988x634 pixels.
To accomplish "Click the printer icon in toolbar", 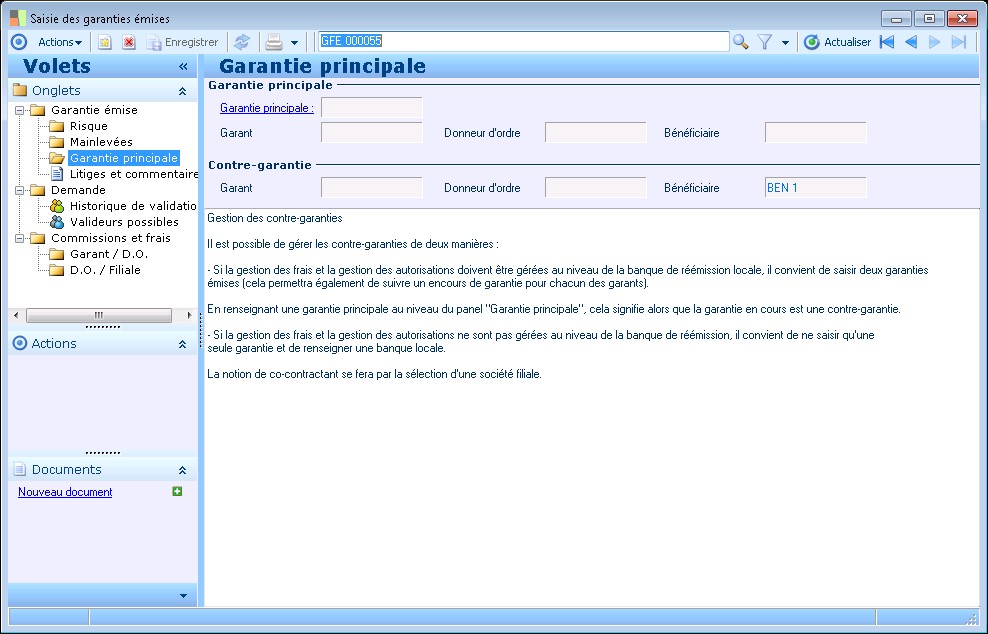I will 274,42.
